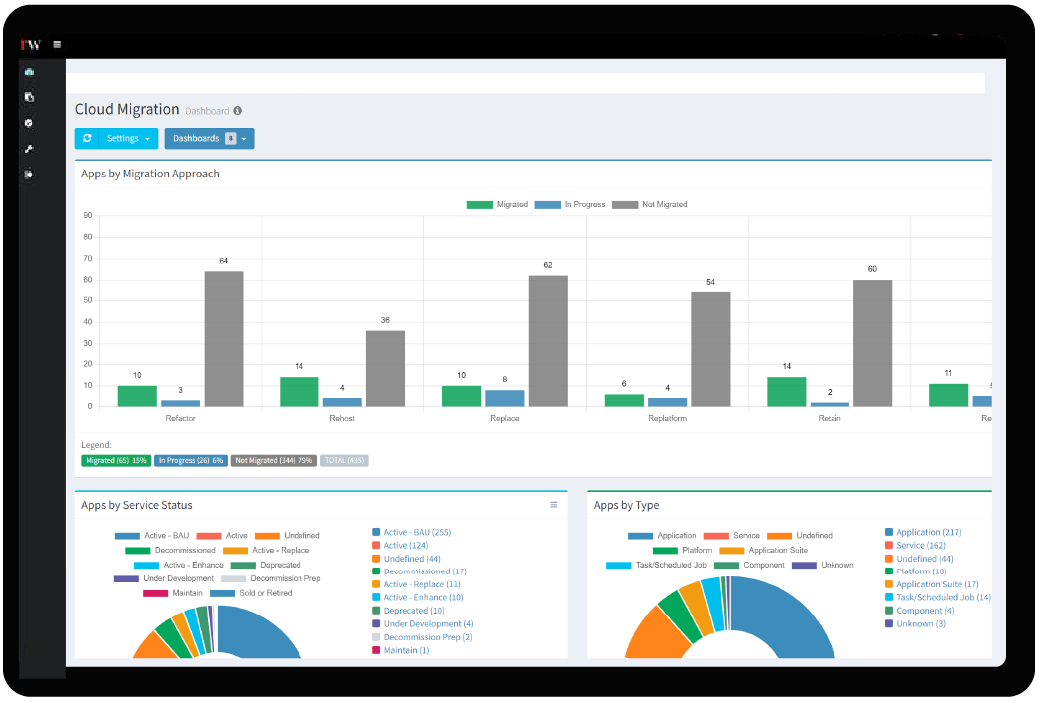Open the home section in the sidebar
1038x702 pixels.
tap(29, 72)
